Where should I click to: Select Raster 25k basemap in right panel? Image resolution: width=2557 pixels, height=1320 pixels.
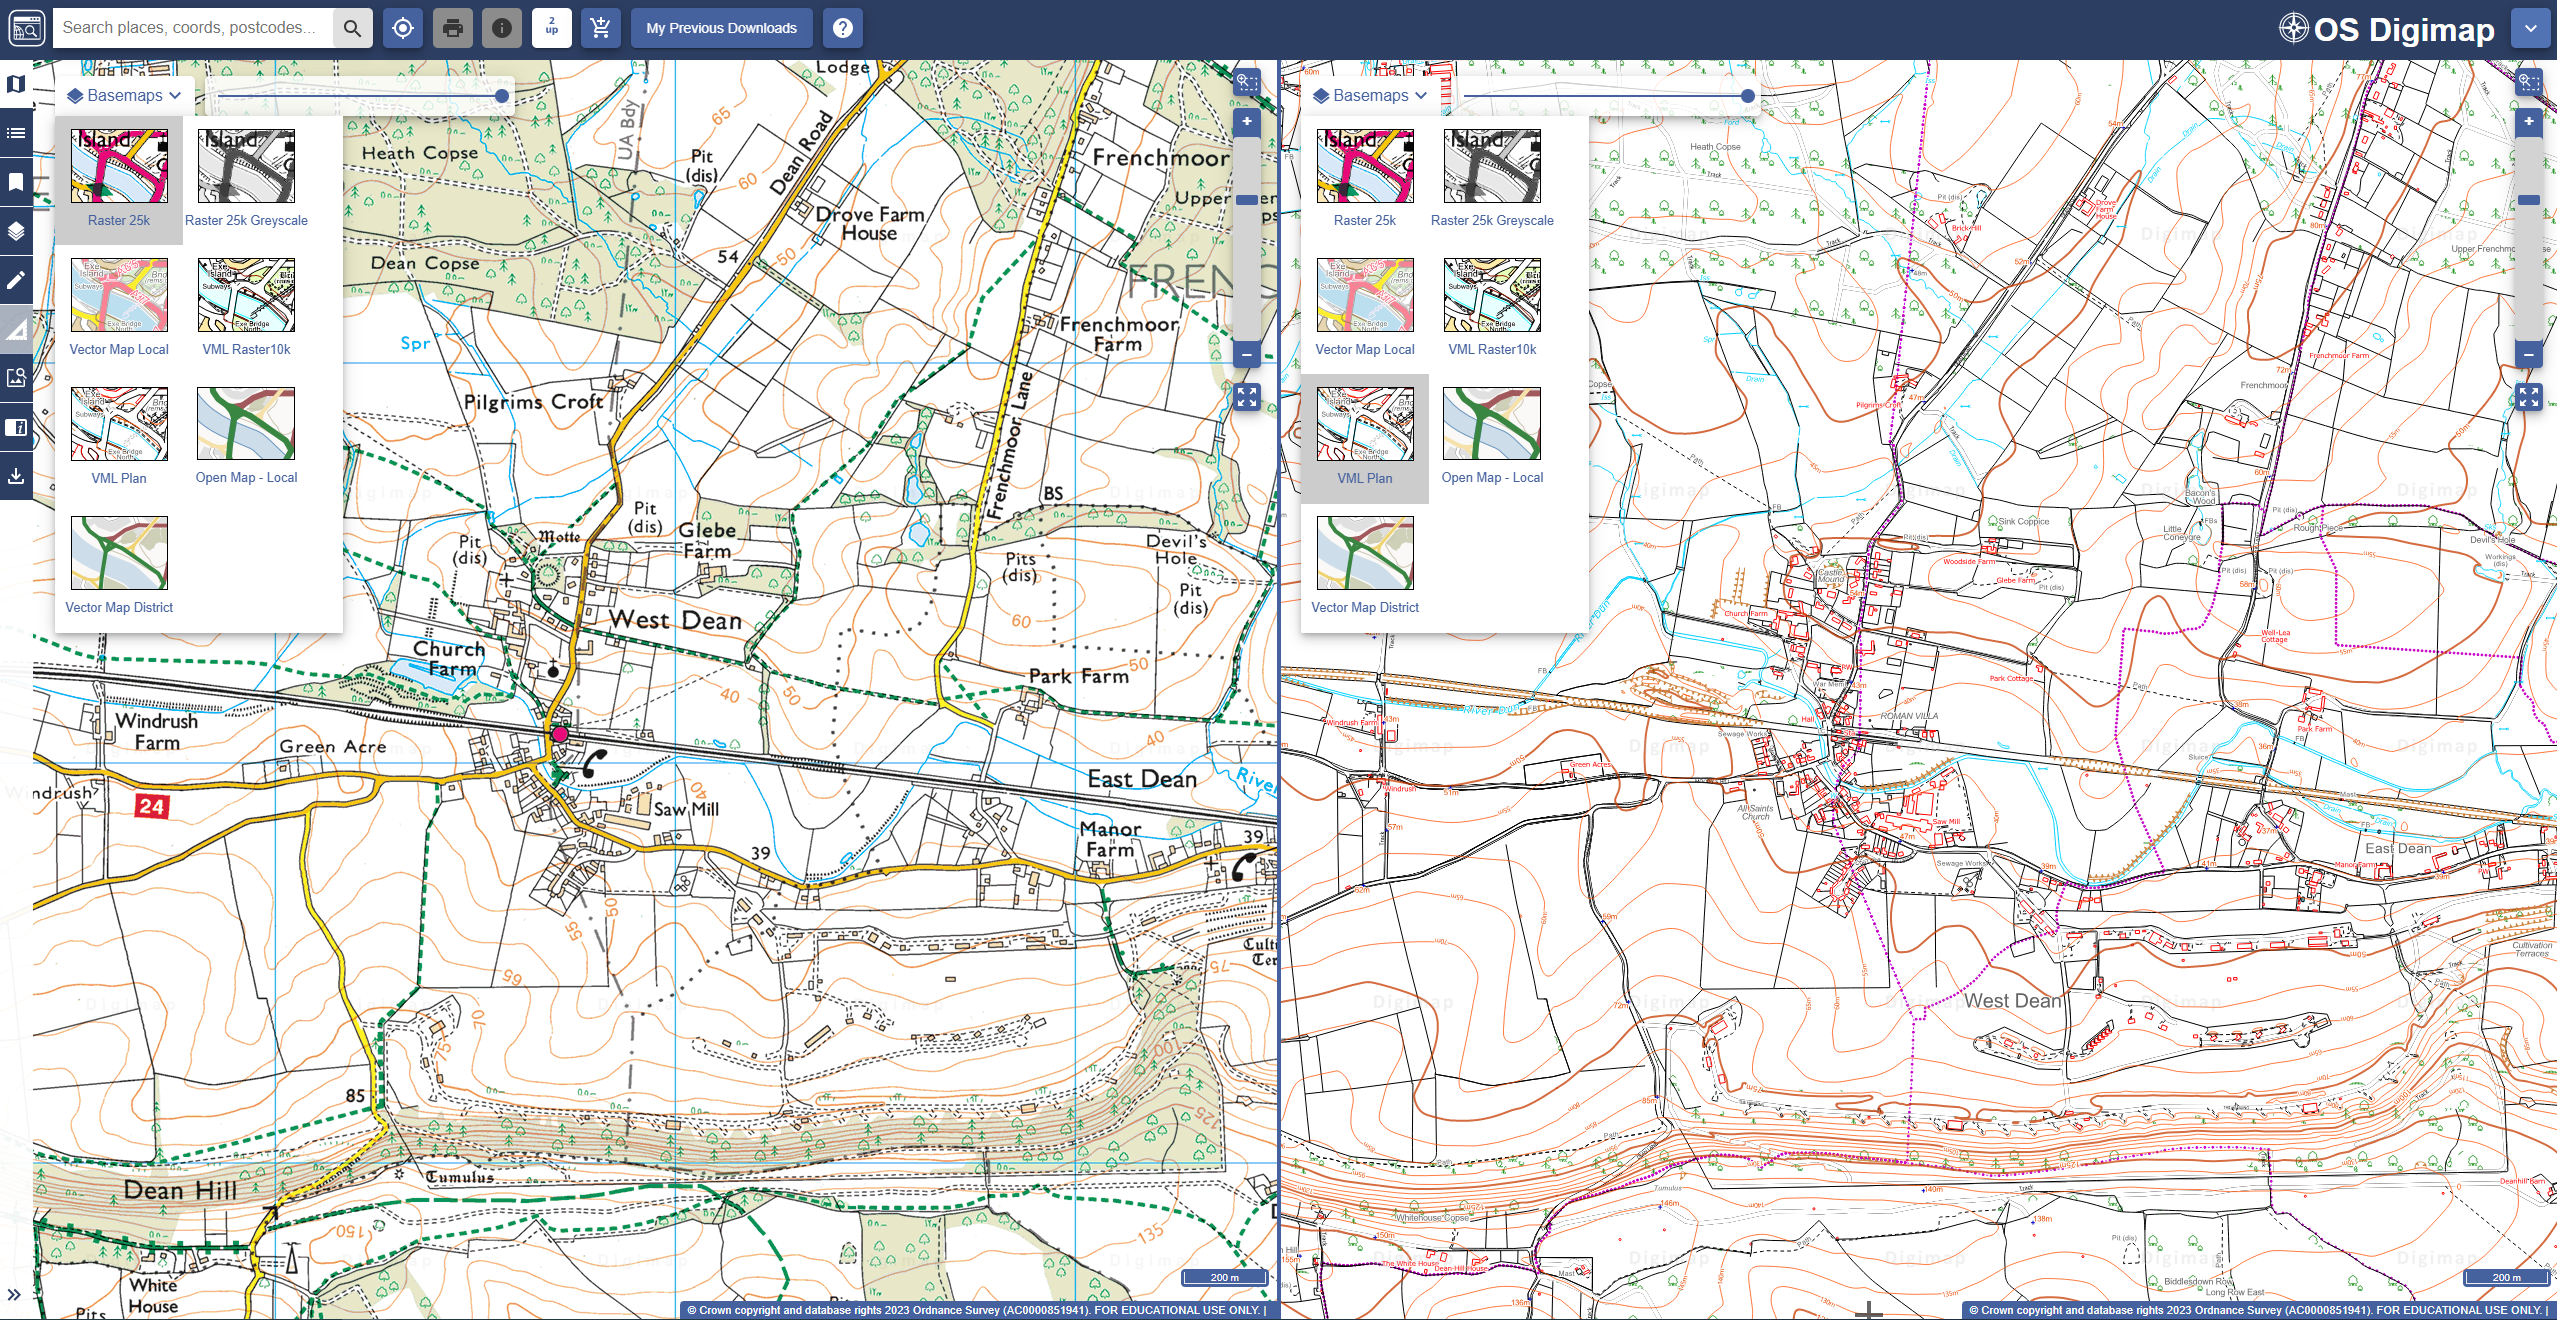[x=1365, y=180]
